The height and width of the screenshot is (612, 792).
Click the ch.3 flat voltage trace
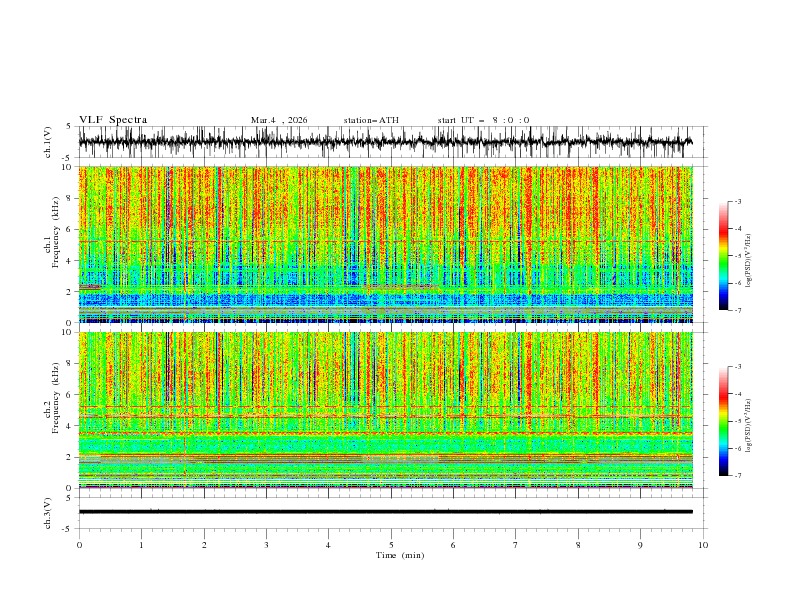(385, 512)
